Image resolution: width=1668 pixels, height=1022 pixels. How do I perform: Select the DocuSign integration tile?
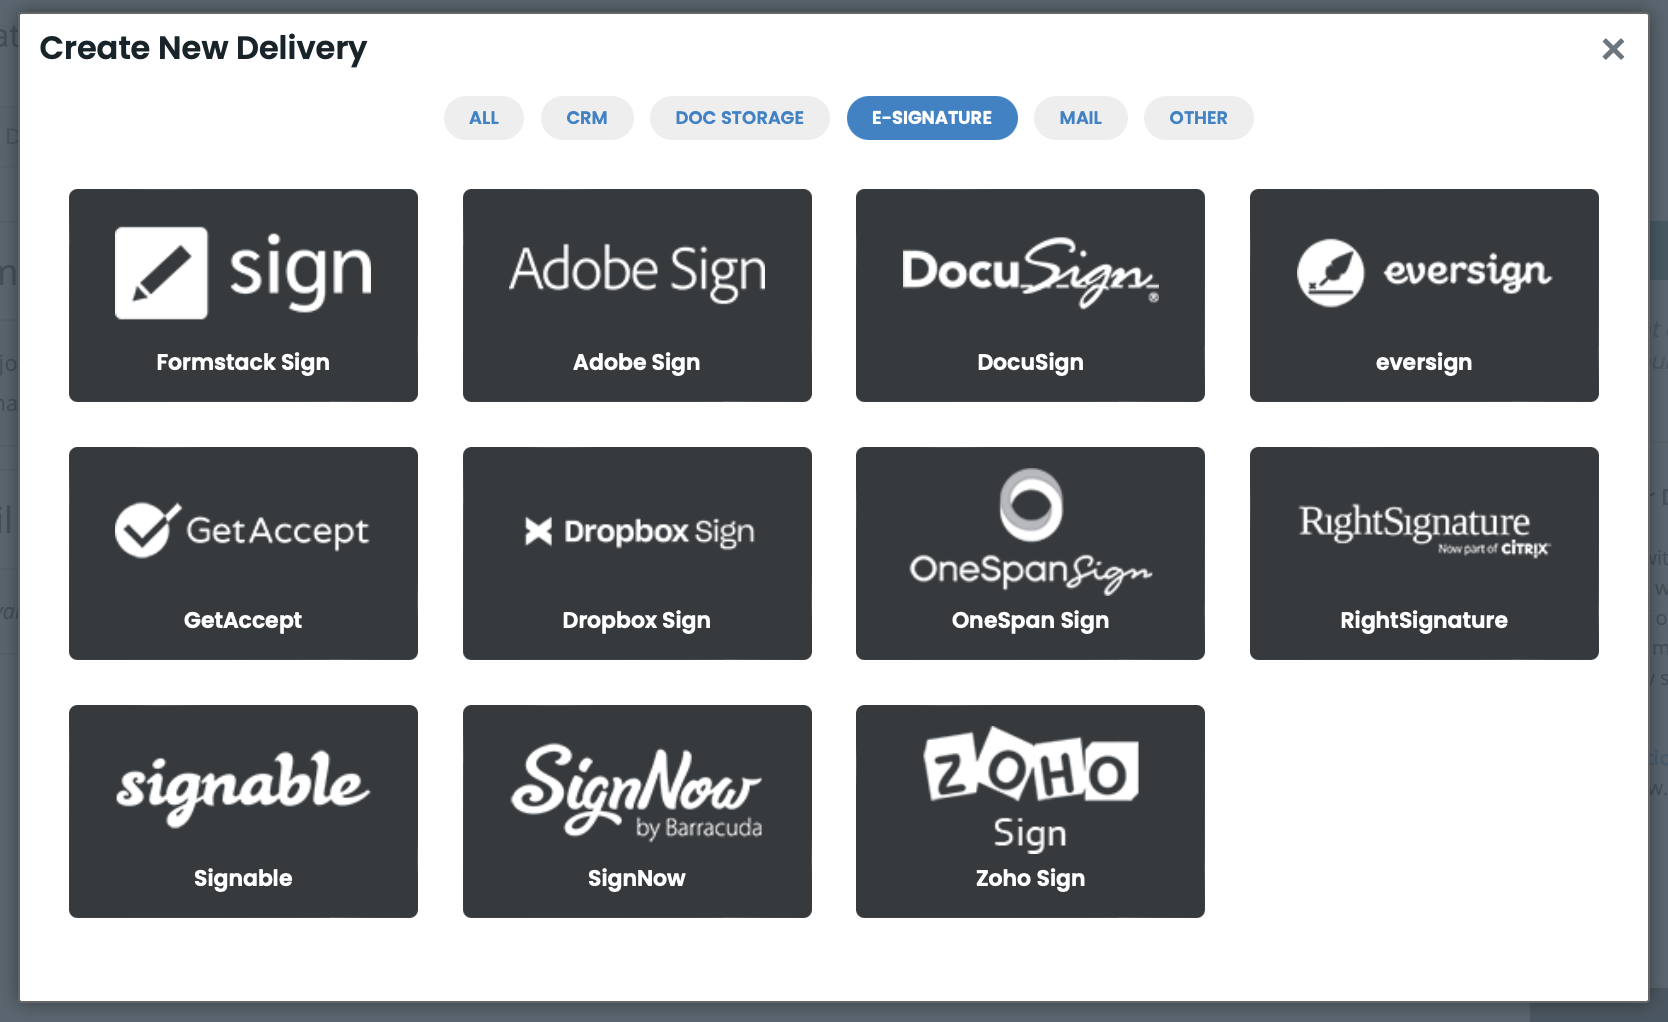(x=1030, y=295)
